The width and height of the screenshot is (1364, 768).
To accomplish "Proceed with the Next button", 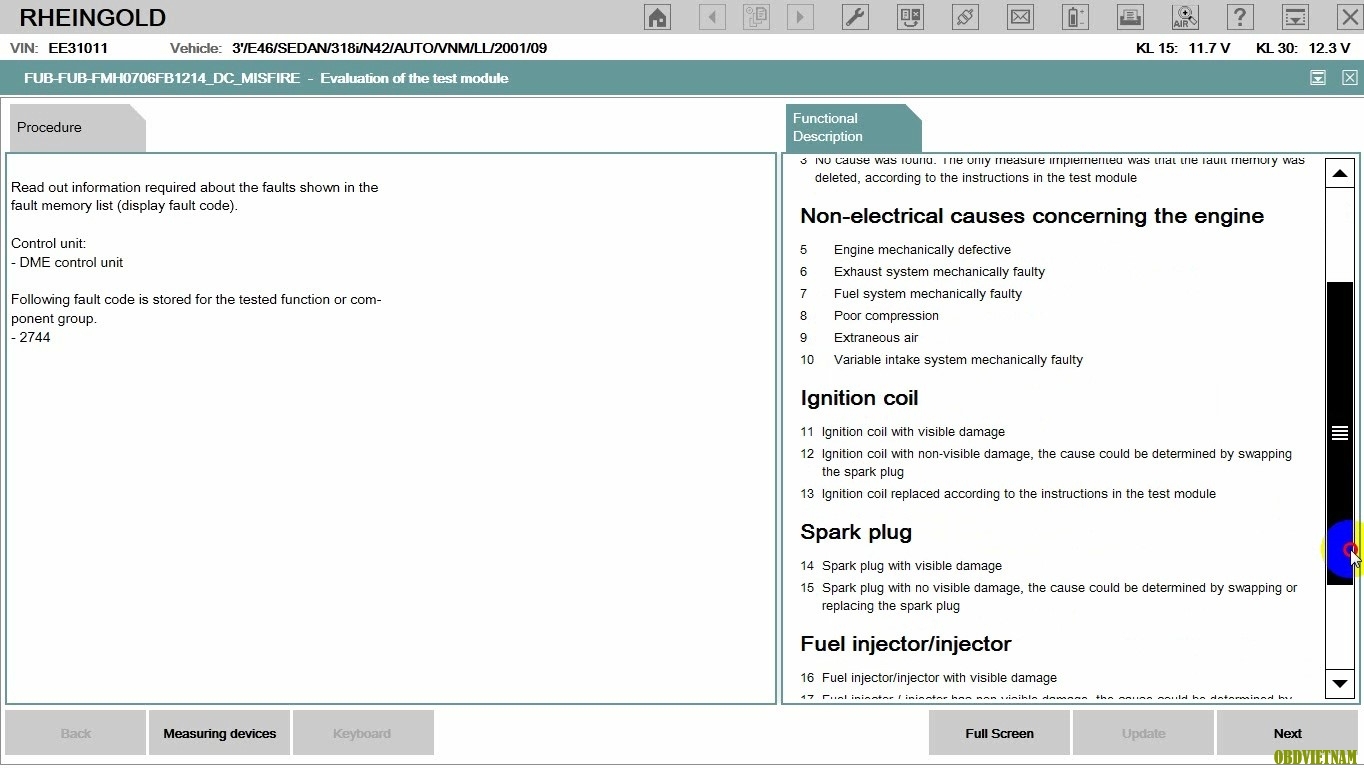I will coord(1288,733).
